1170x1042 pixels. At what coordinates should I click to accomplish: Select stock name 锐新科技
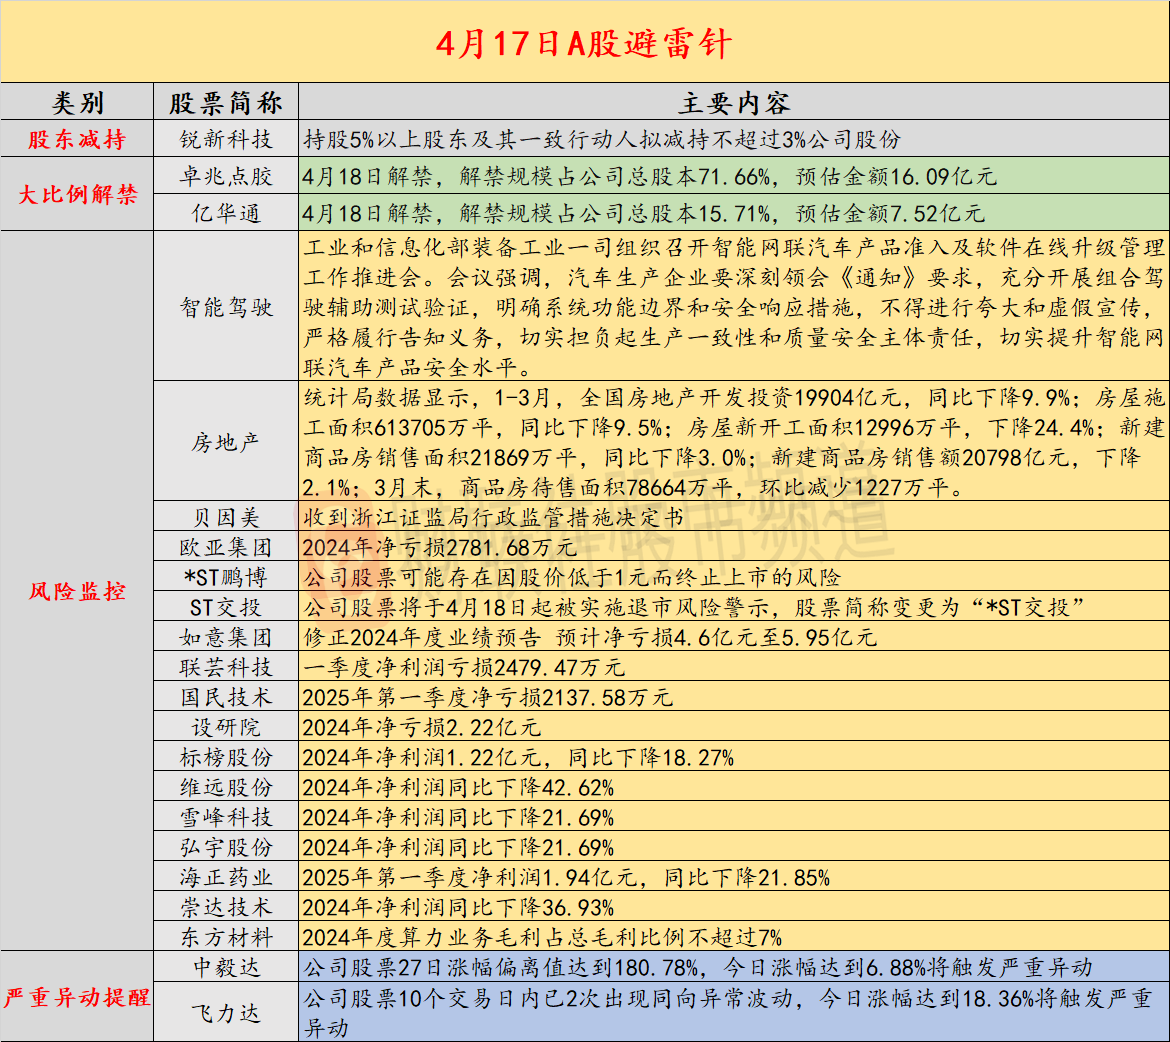(226, 139)
